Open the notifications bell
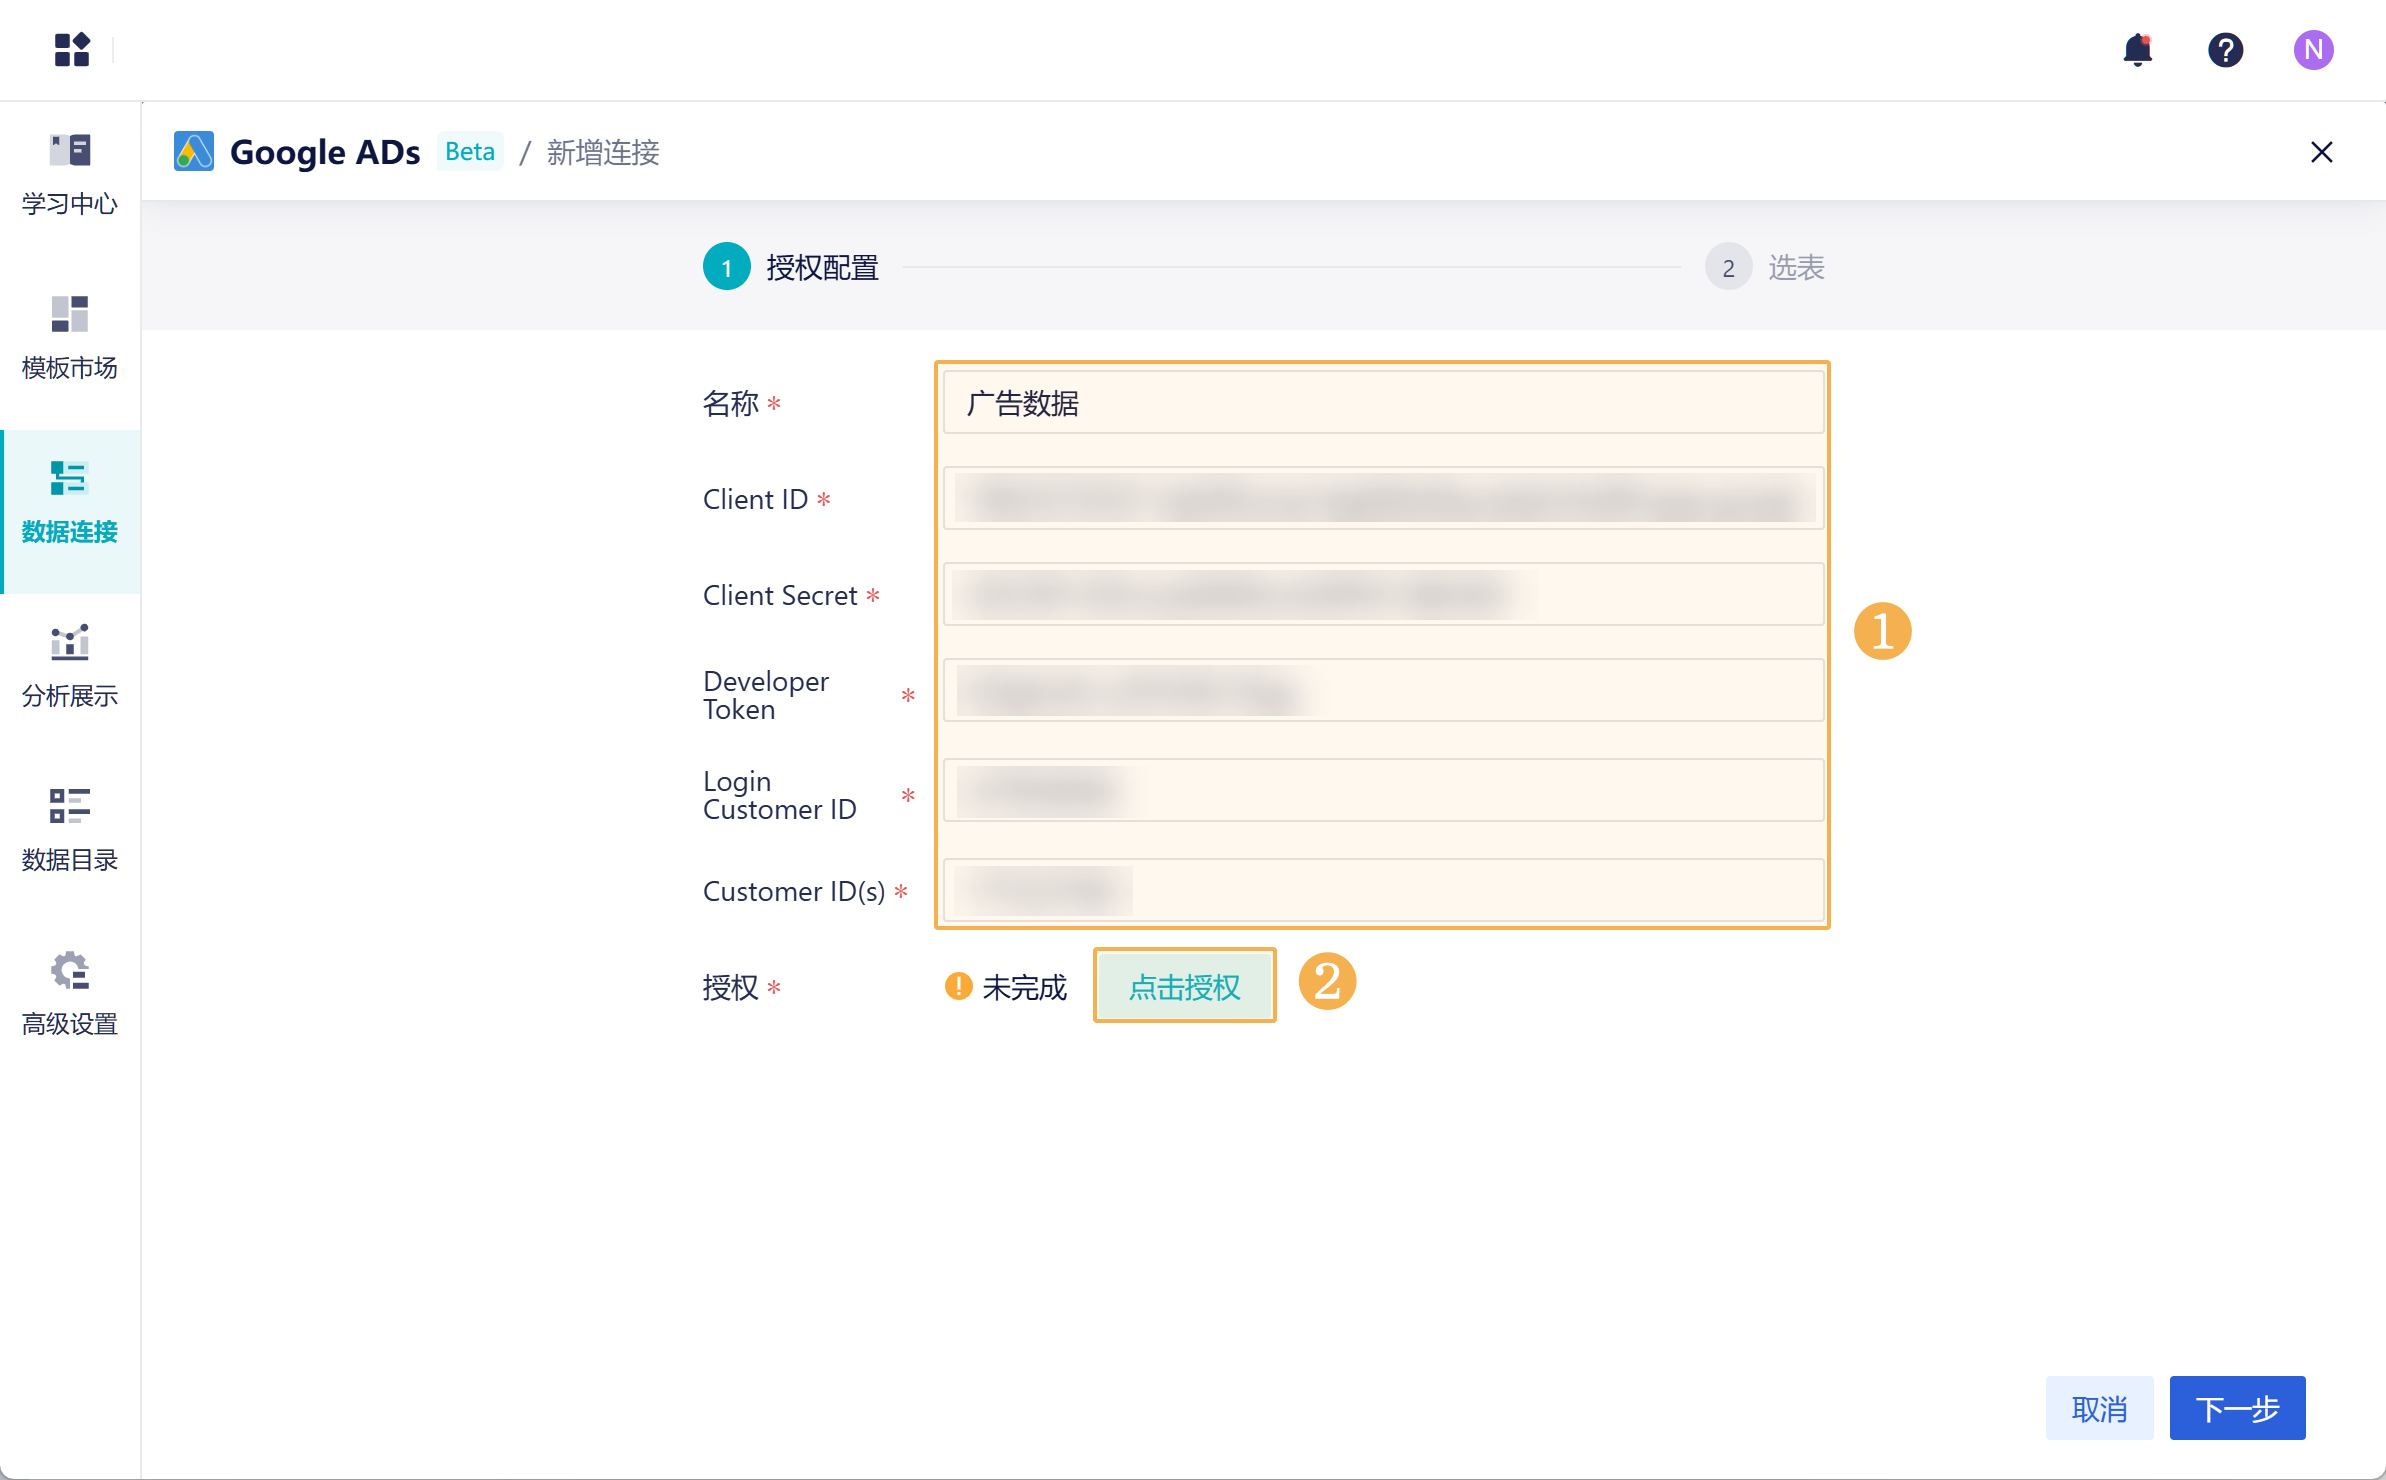The width and height of the screenshot is (2386, 1480). pyautogui.click(x=2137, y=49)
